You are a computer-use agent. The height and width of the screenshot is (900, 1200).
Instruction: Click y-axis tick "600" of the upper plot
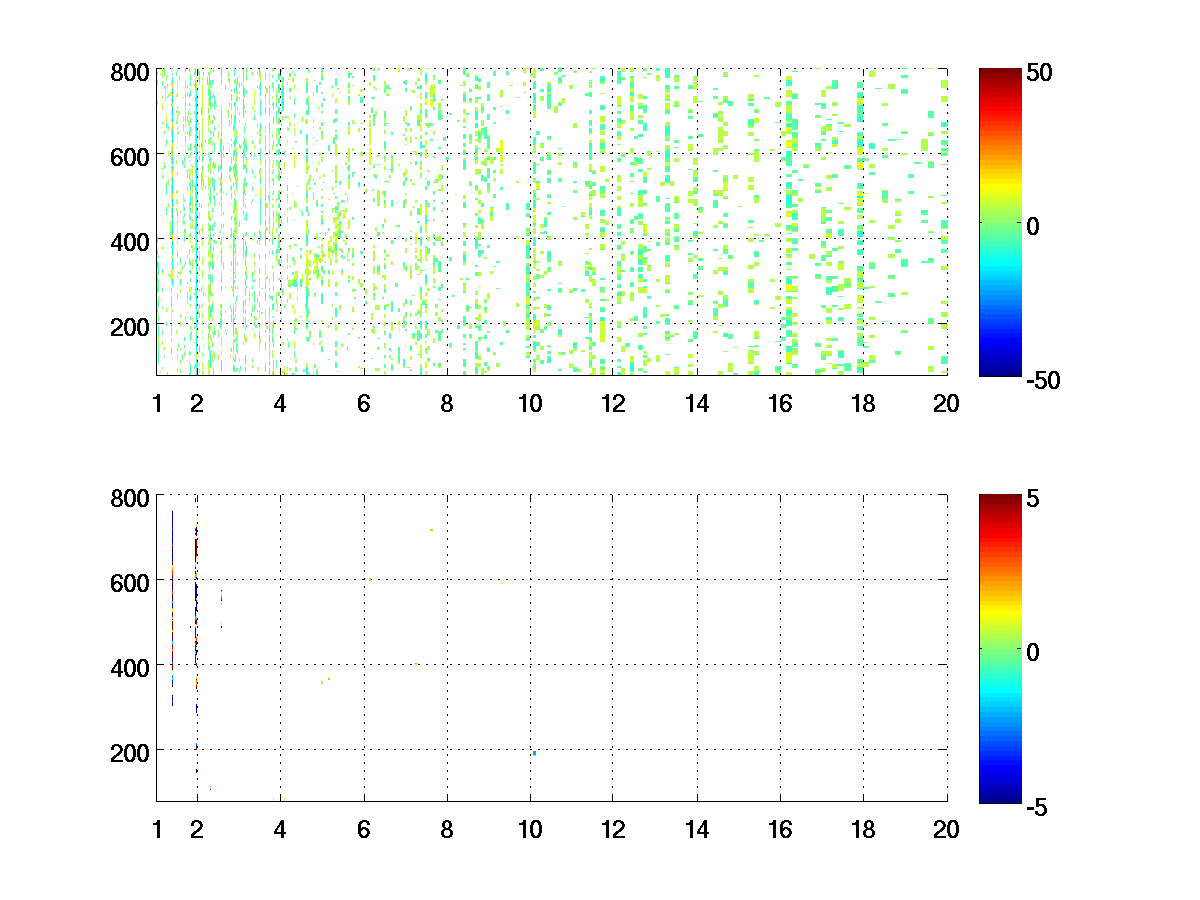[130, 156]
